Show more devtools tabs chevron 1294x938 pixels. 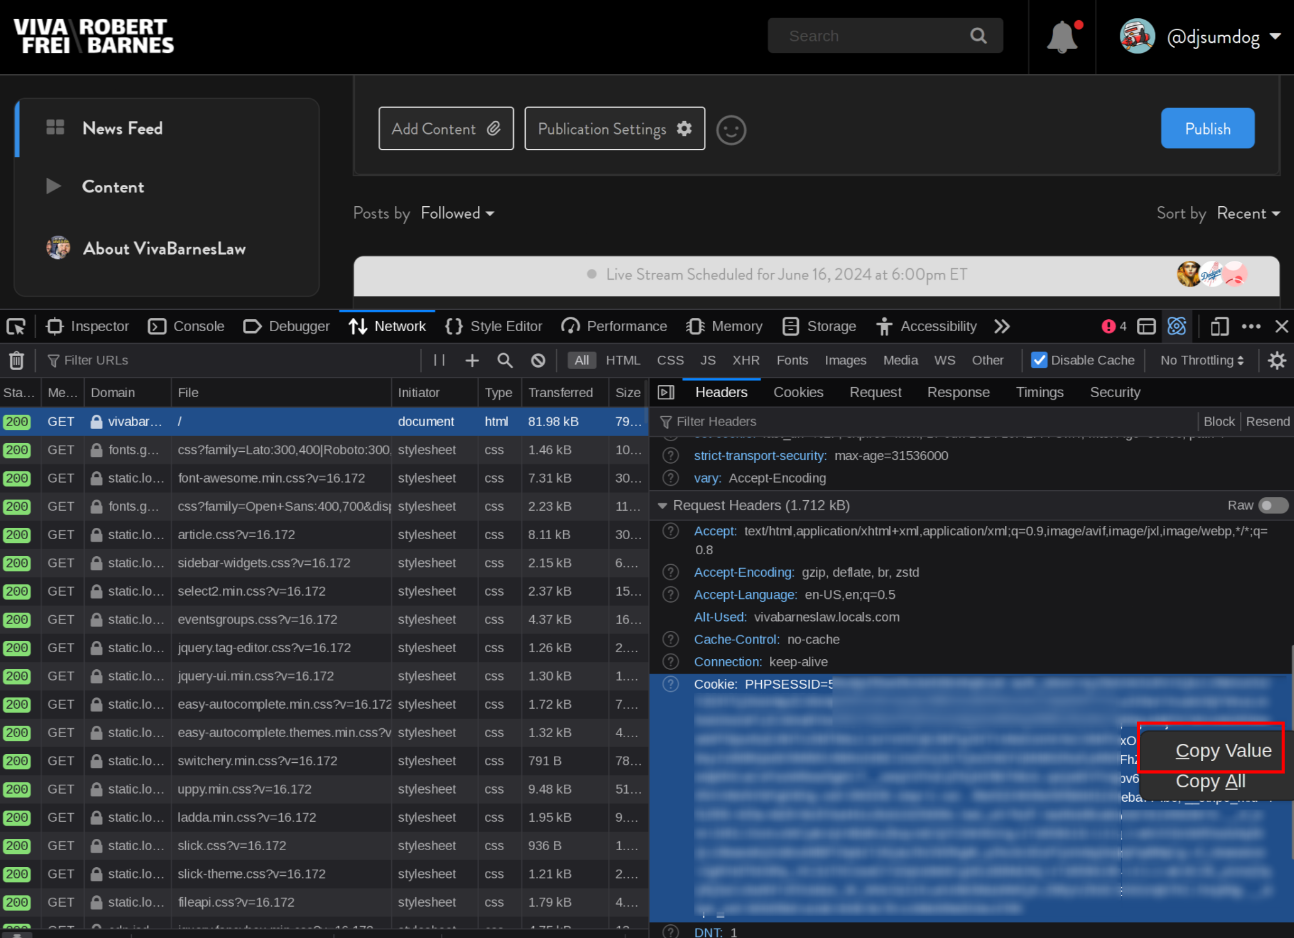coord(1002,326)
